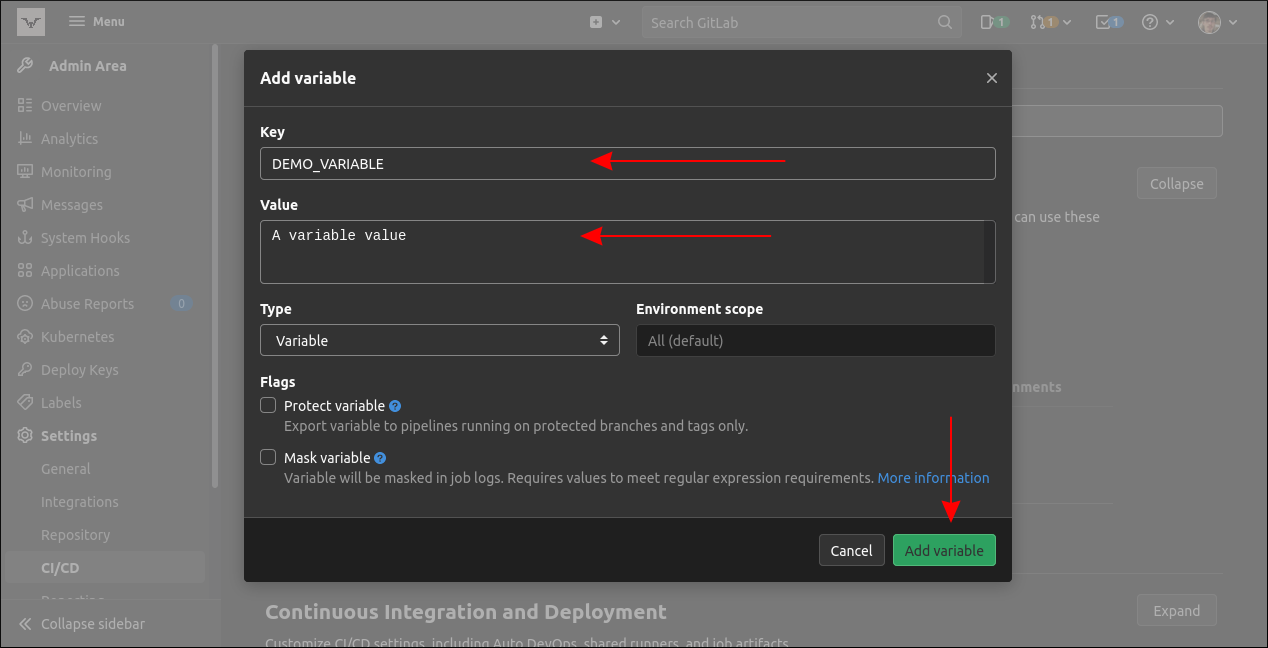This screenshot has width=1268, height=648.
Task: Open the Type dropdown showing Variable
Action: coord(439,340)
